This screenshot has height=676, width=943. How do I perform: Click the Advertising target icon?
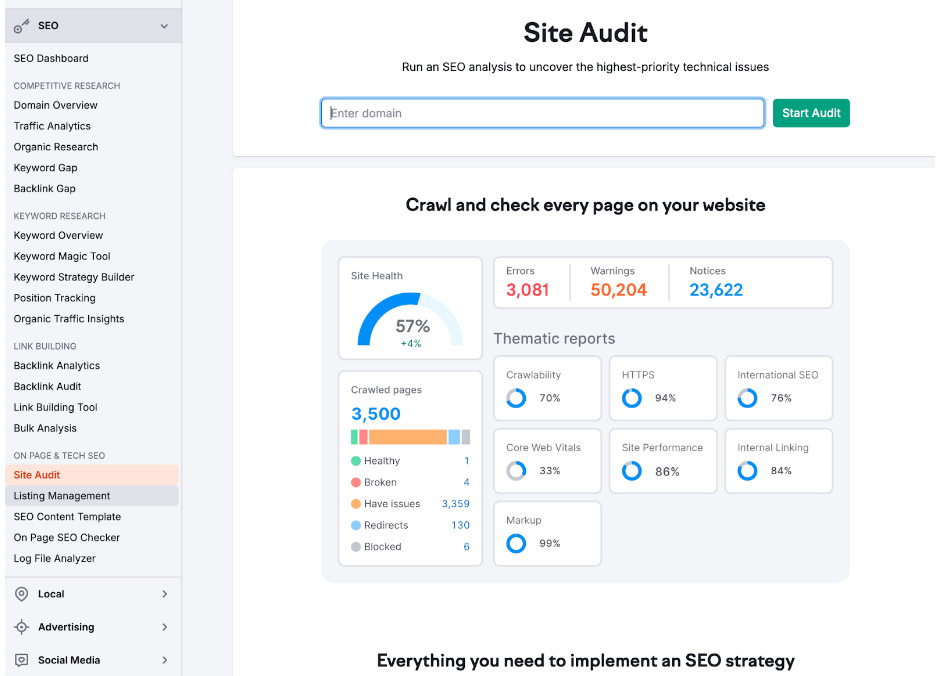click(x=22, y=627)
